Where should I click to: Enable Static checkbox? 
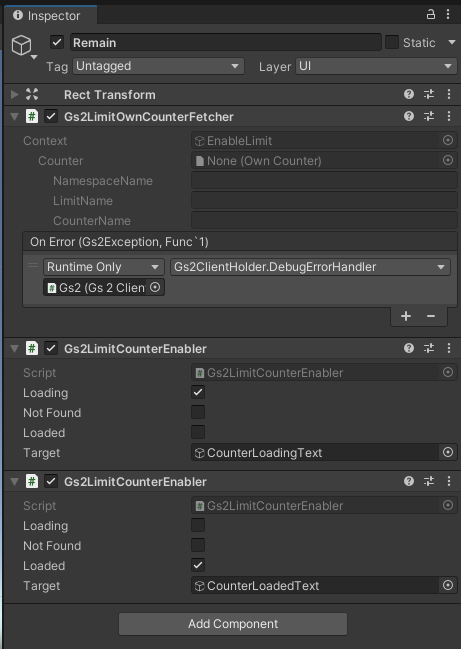[x=392, y=42]
